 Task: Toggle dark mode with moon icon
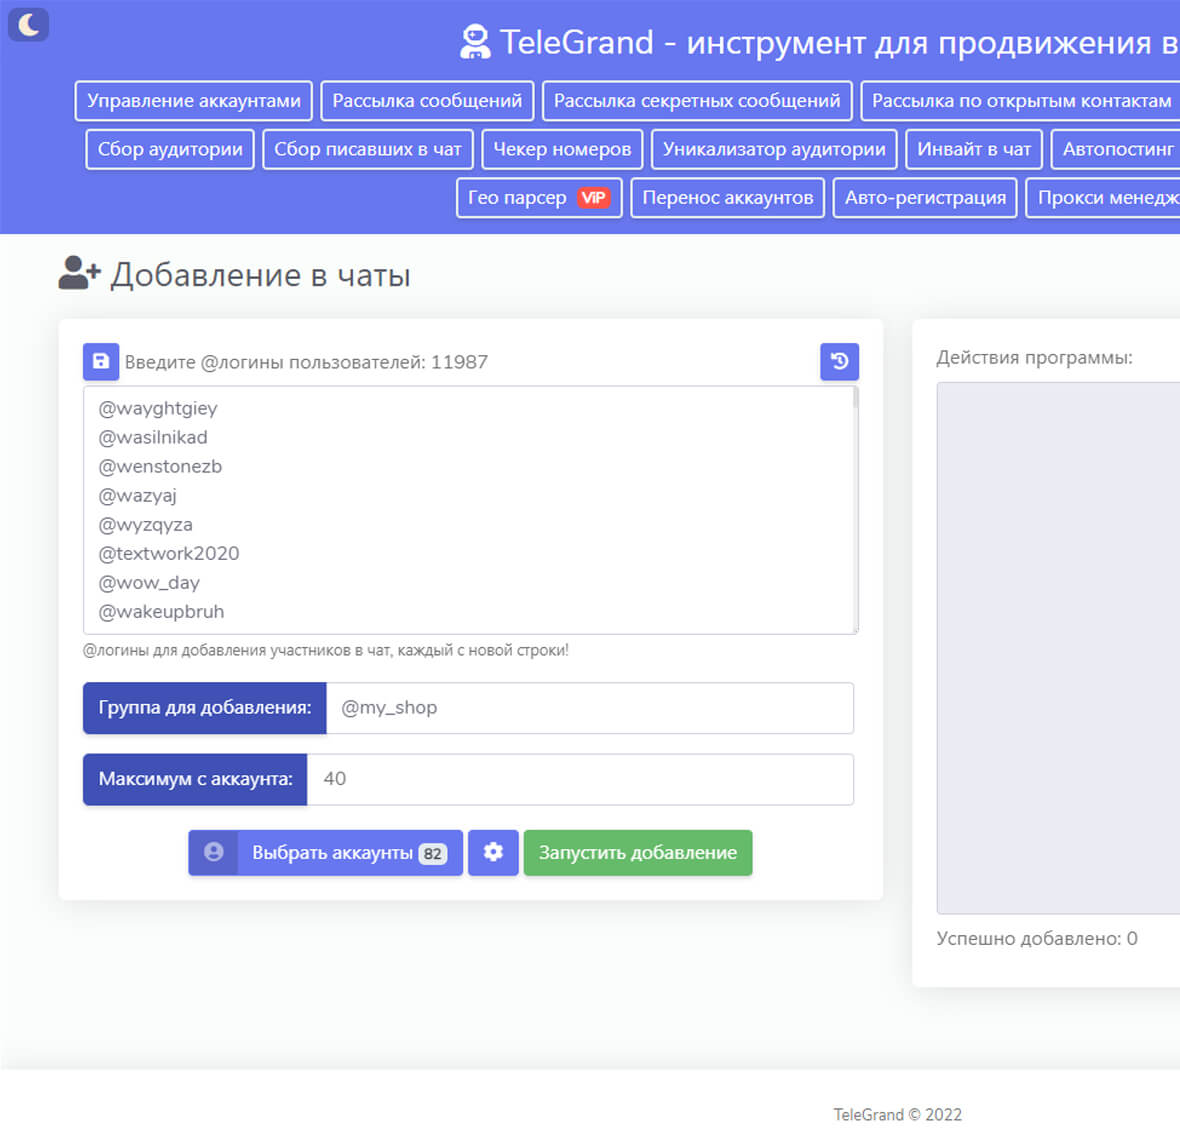(28, 25)
